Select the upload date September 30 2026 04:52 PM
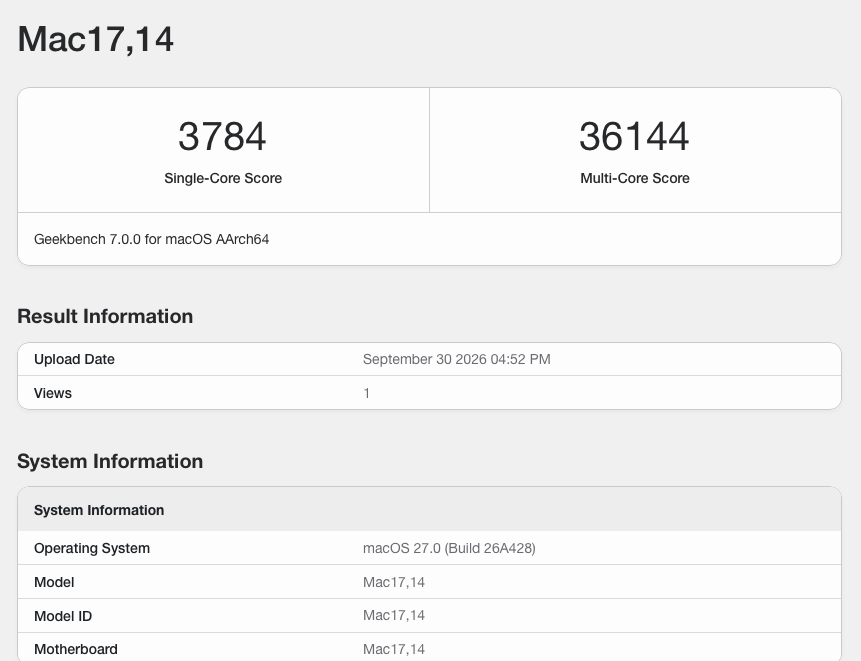Image resolution: width=861 pixels, height=661 pixels. tap(456, 359)
